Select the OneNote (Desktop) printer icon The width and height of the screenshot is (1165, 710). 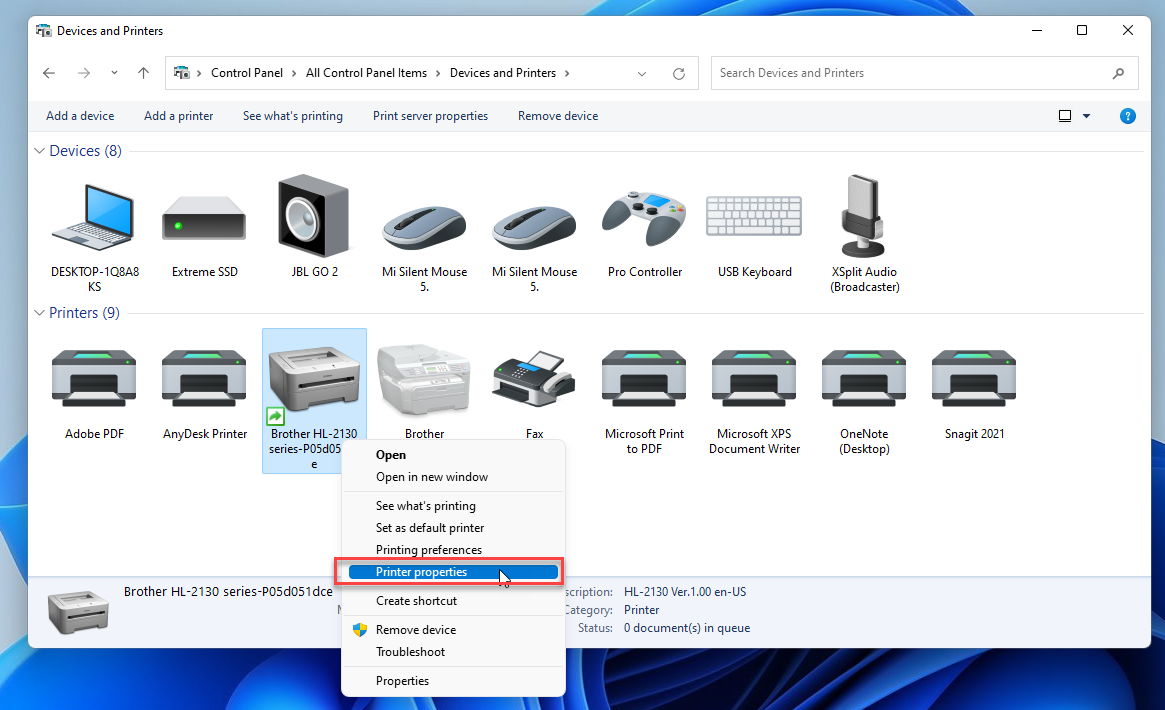[863, 379]
